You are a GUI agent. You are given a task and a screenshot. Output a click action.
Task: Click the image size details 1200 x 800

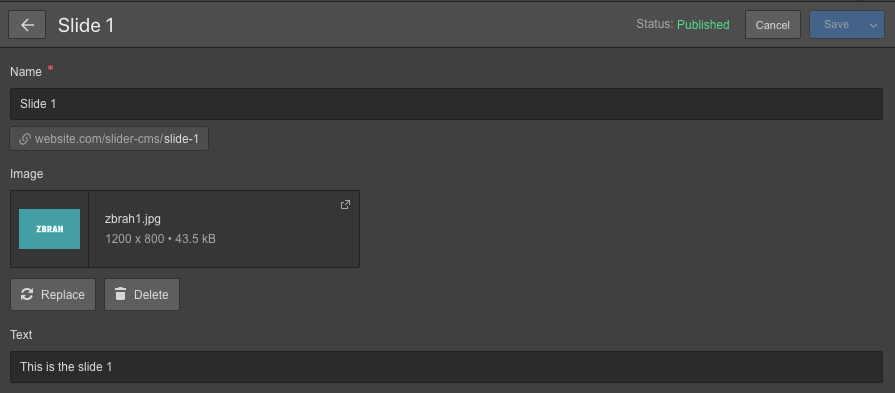coord(135,238)
